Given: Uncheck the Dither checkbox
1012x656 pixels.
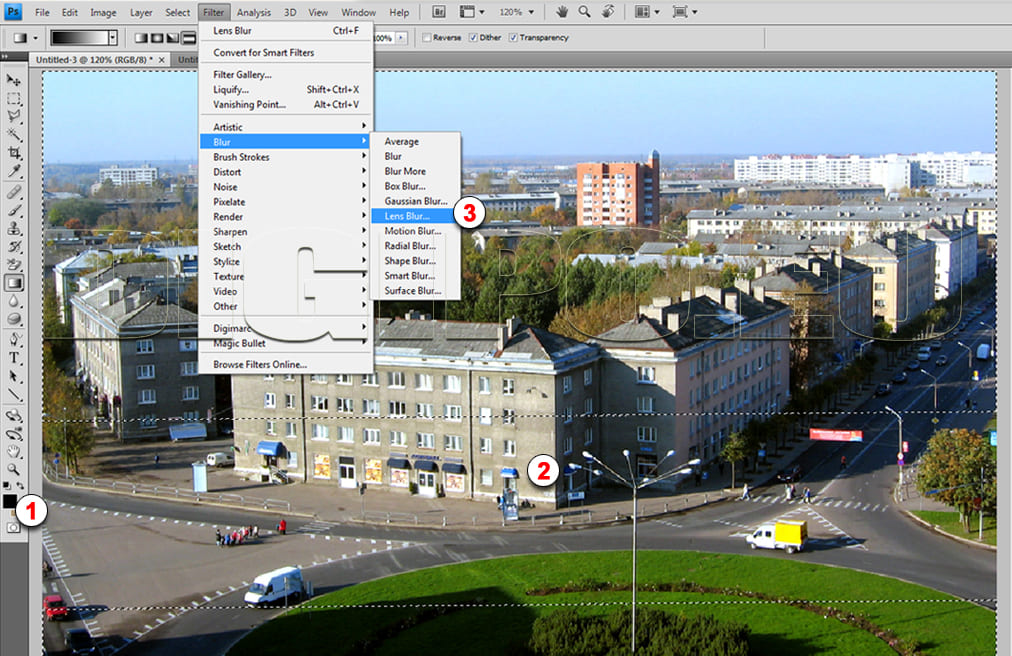Looking at the screenshot, I should click(x=473, y=37).
